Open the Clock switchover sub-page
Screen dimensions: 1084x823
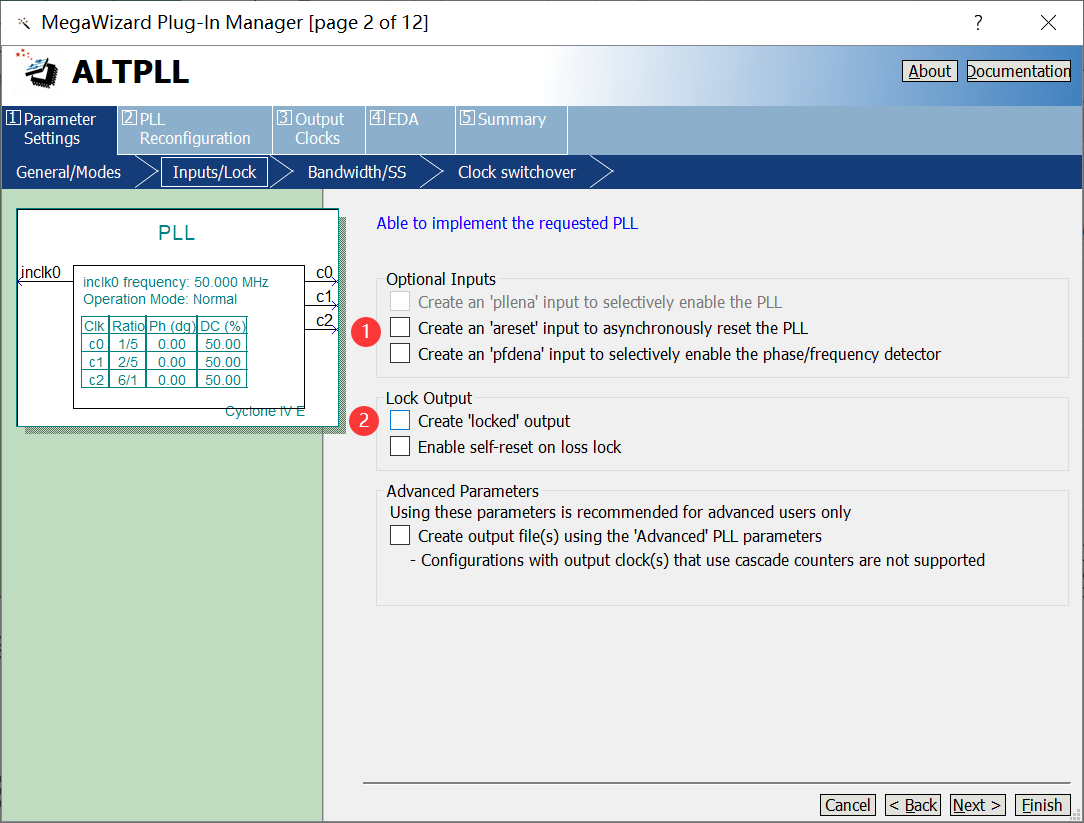coord(516,172)
